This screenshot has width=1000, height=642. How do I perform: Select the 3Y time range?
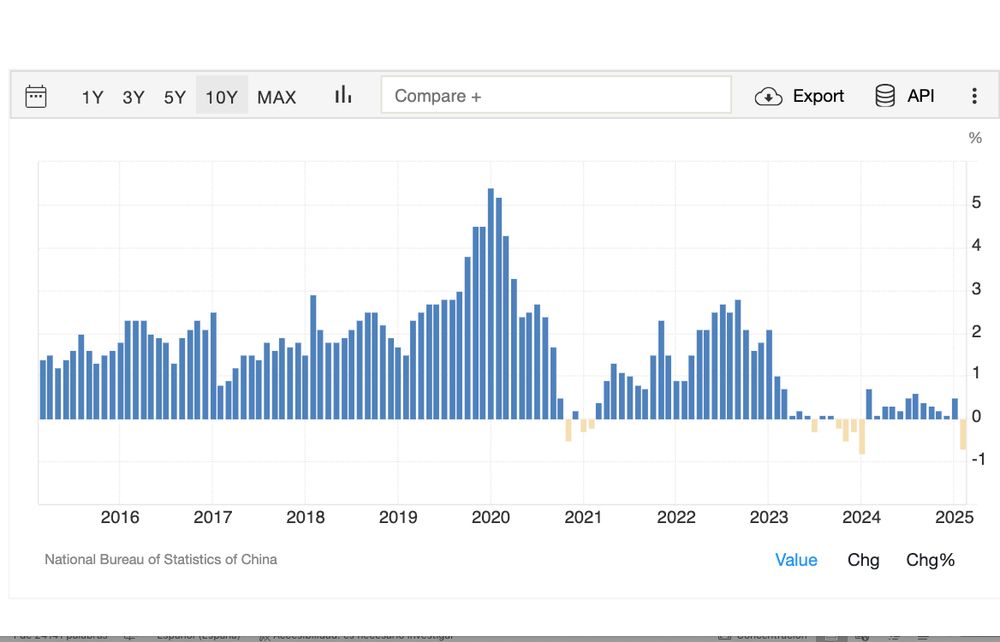(133, 97)
